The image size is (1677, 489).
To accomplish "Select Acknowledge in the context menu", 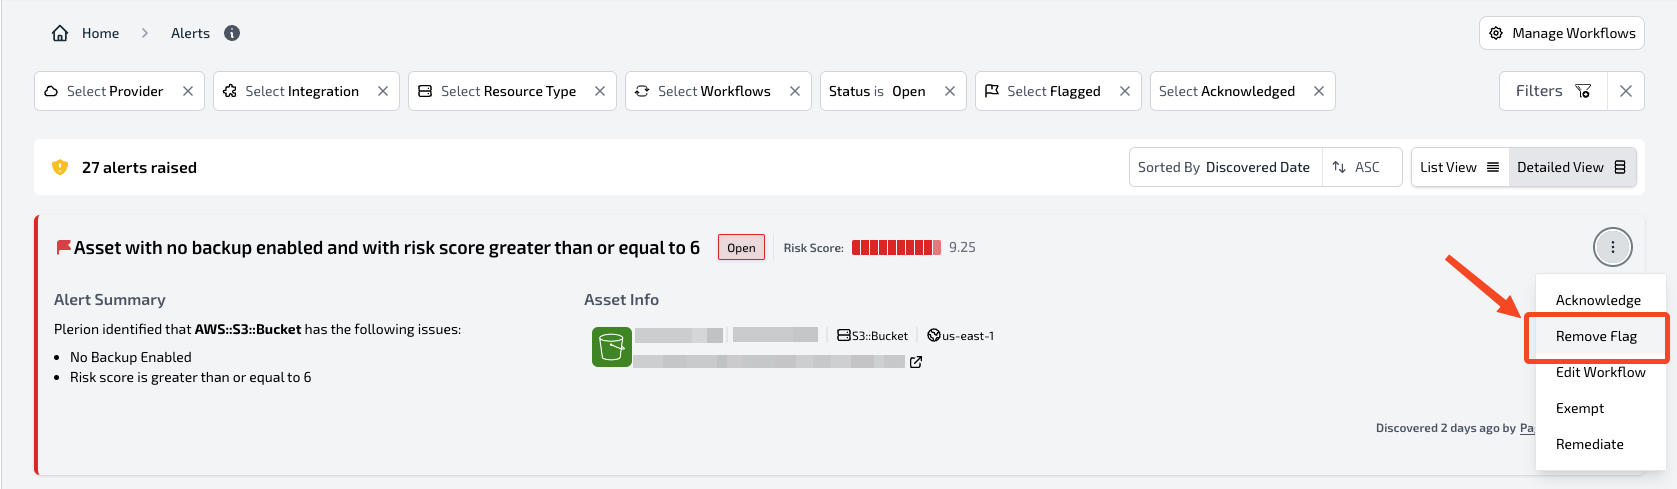I will (1598, 300).
